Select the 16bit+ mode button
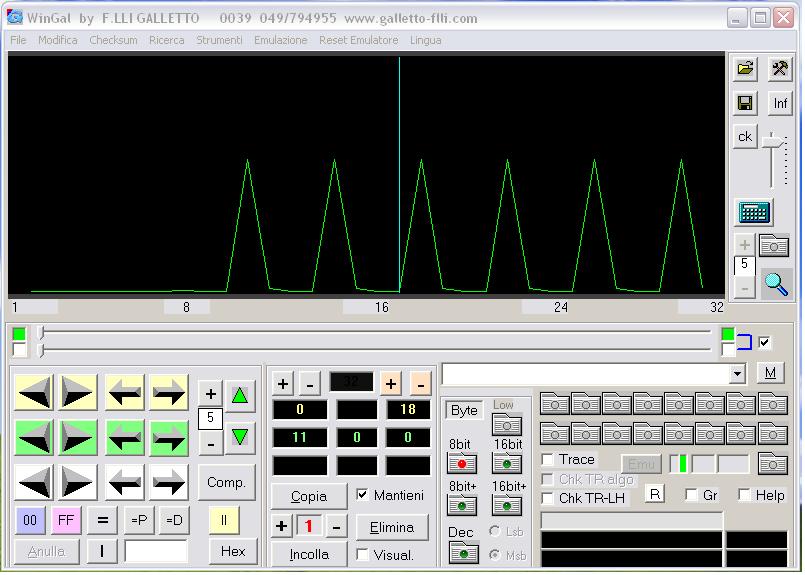 (x=507, y=505)
